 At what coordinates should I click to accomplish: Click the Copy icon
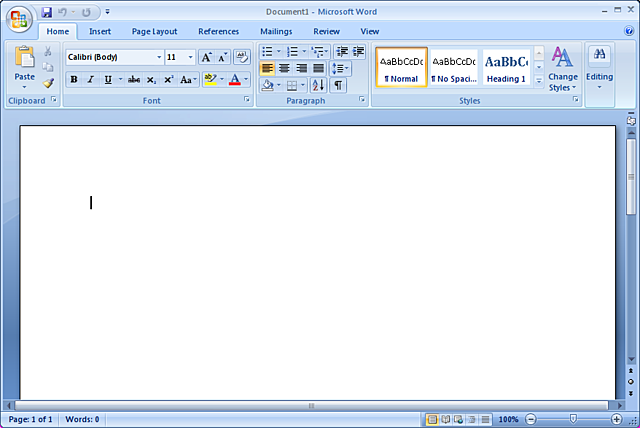tap(48, 67)
